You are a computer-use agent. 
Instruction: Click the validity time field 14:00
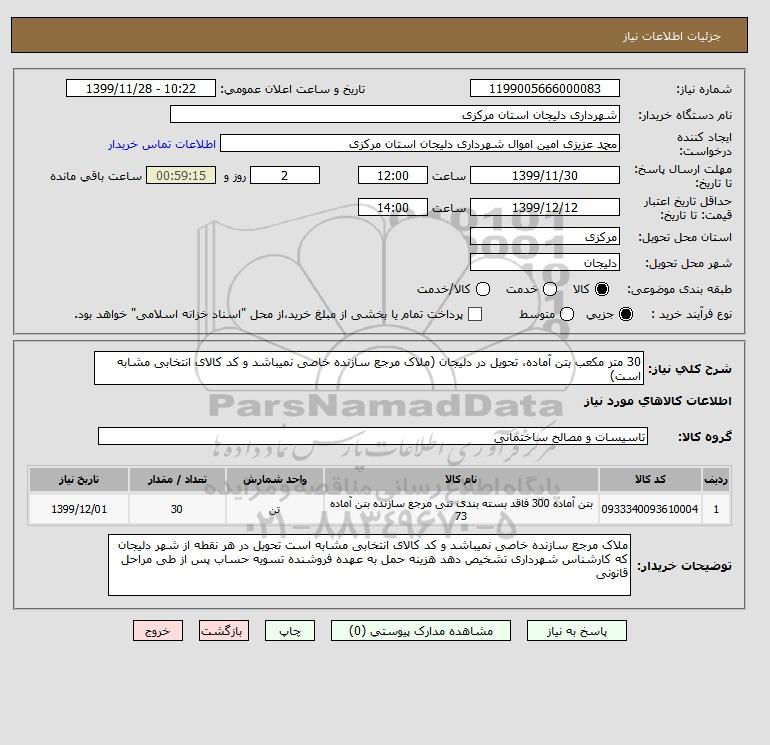(393, 207)
